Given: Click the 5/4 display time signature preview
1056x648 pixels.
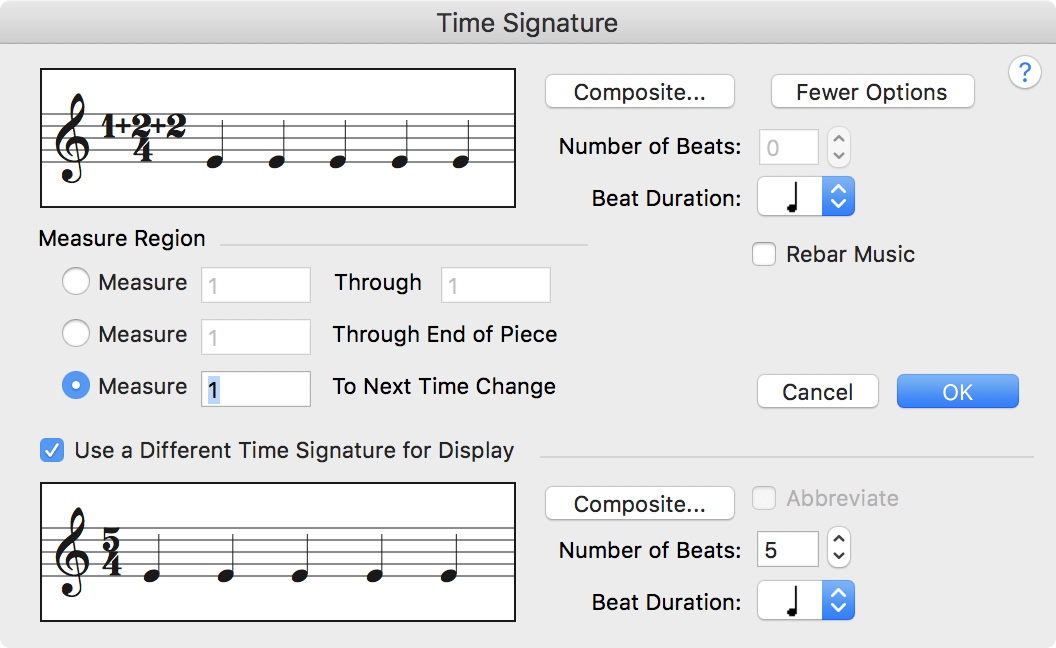Looking at the screenshot, I should click(x=277, y=552).
